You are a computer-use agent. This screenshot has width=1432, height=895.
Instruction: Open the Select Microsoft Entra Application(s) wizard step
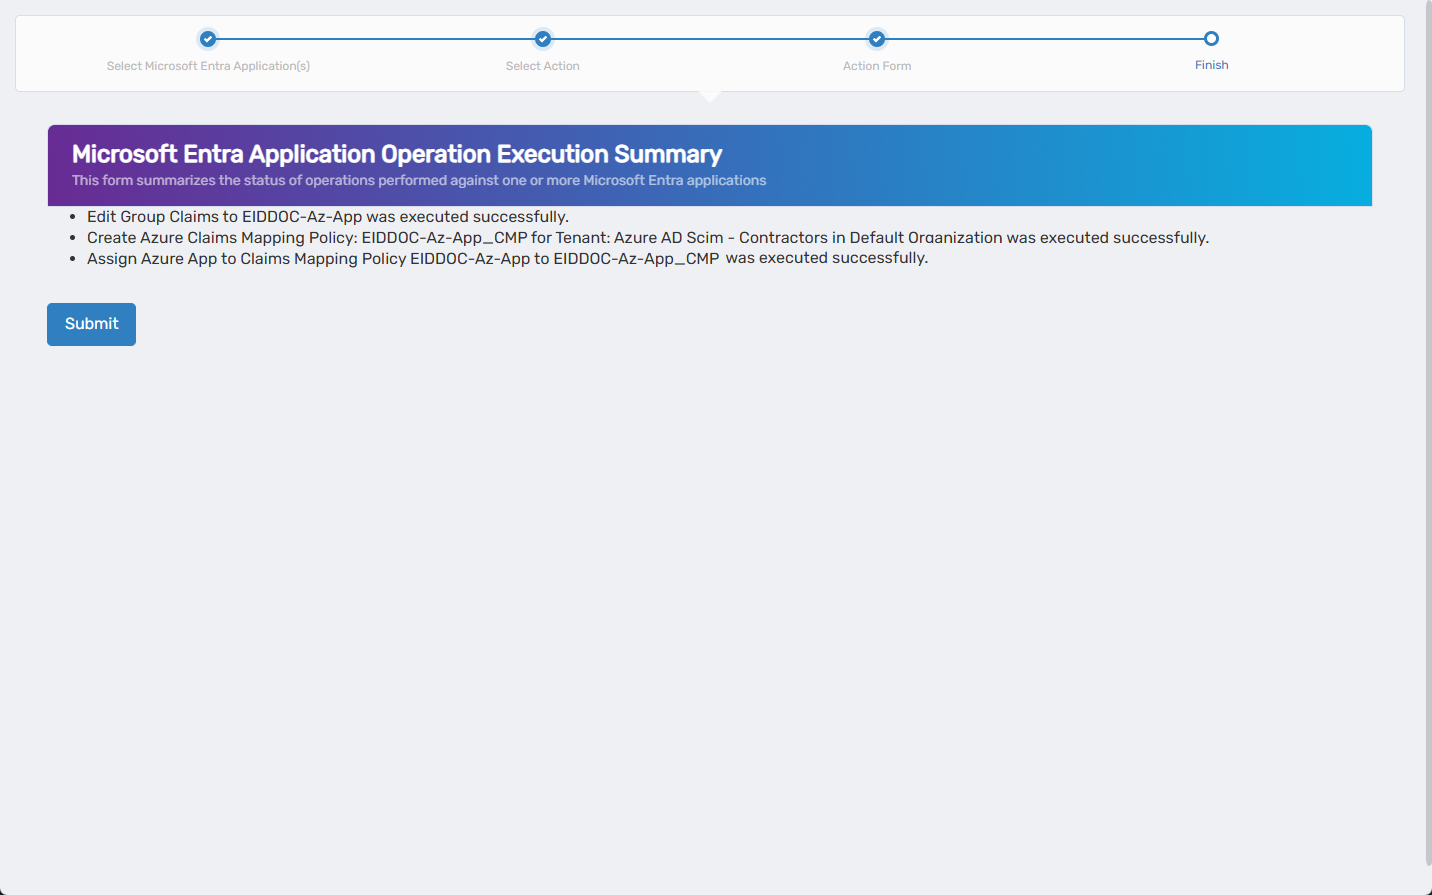(207, 65)
